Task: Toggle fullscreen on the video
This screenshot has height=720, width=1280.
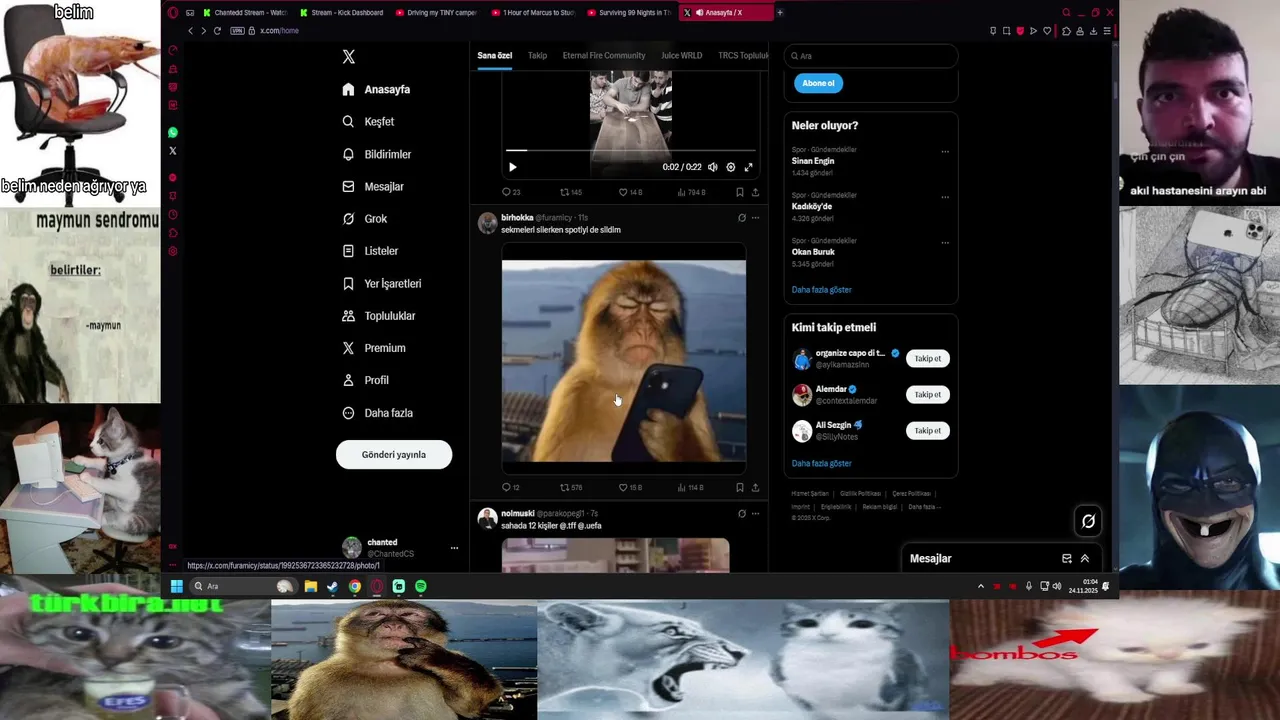Action: (748, 167)
